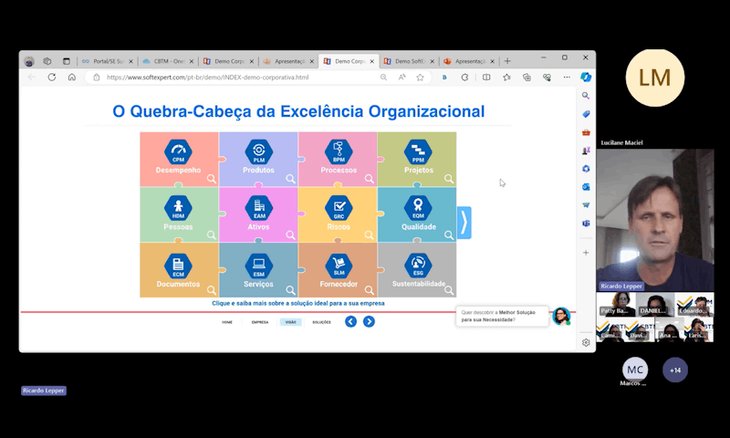The image size is (730, 438).
Task: Click magnifier on the Processos tile
Action: click(369, 179)
